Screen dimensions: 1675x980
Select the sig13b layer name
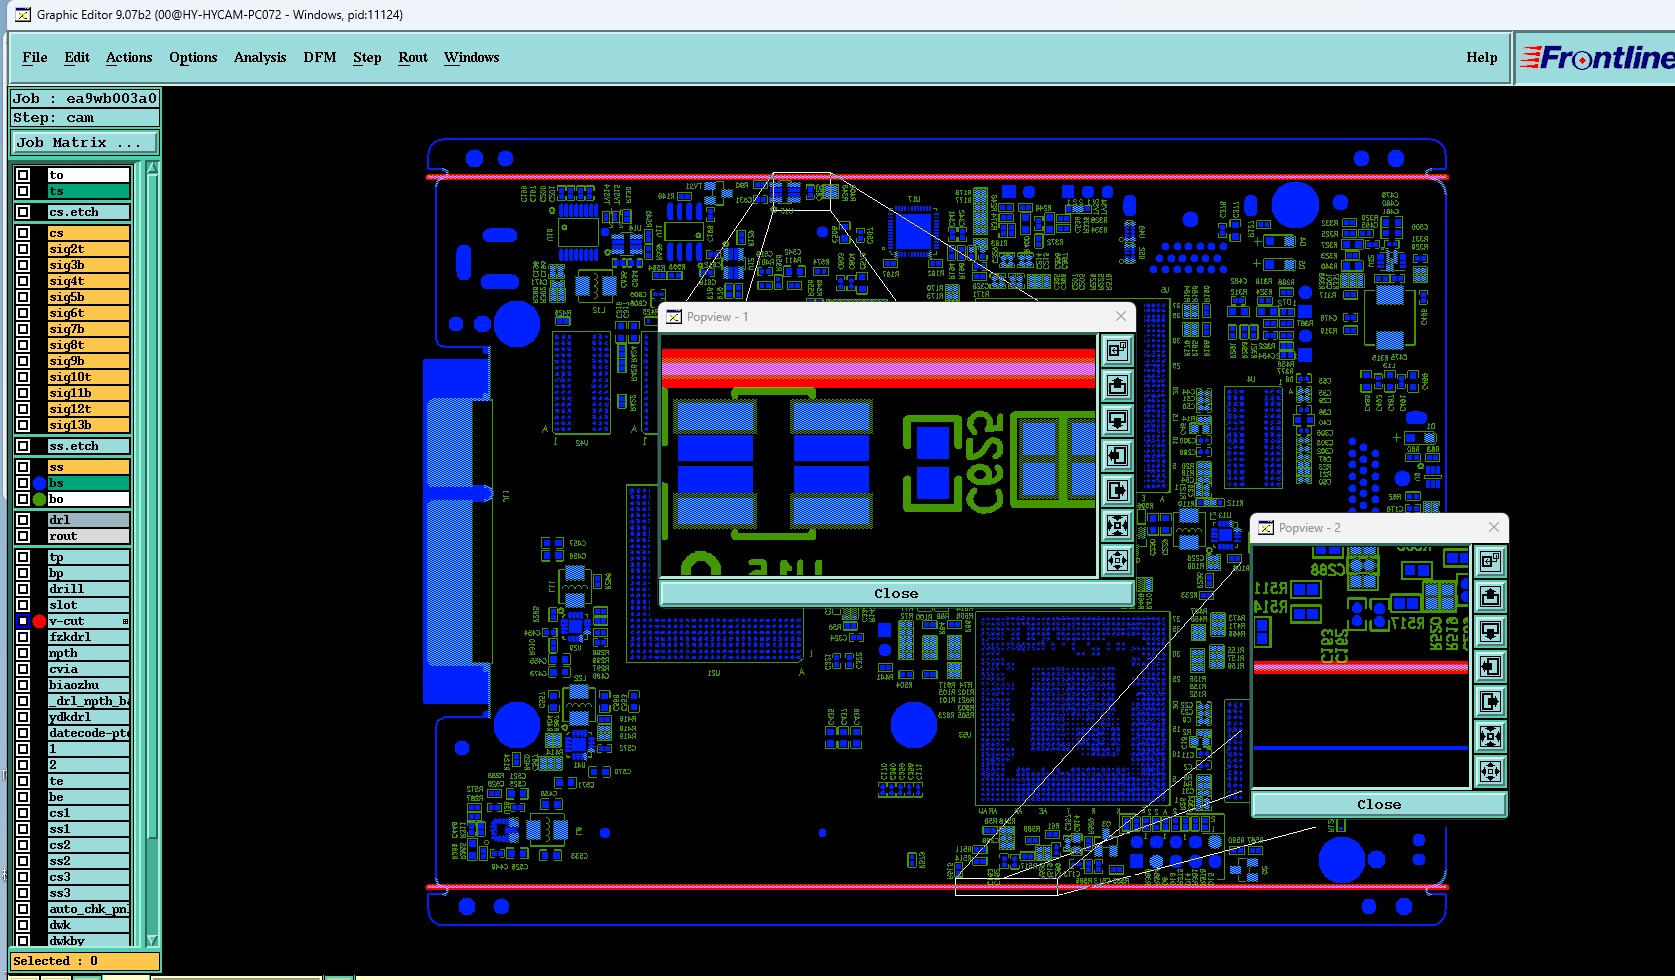coord(89,425)
